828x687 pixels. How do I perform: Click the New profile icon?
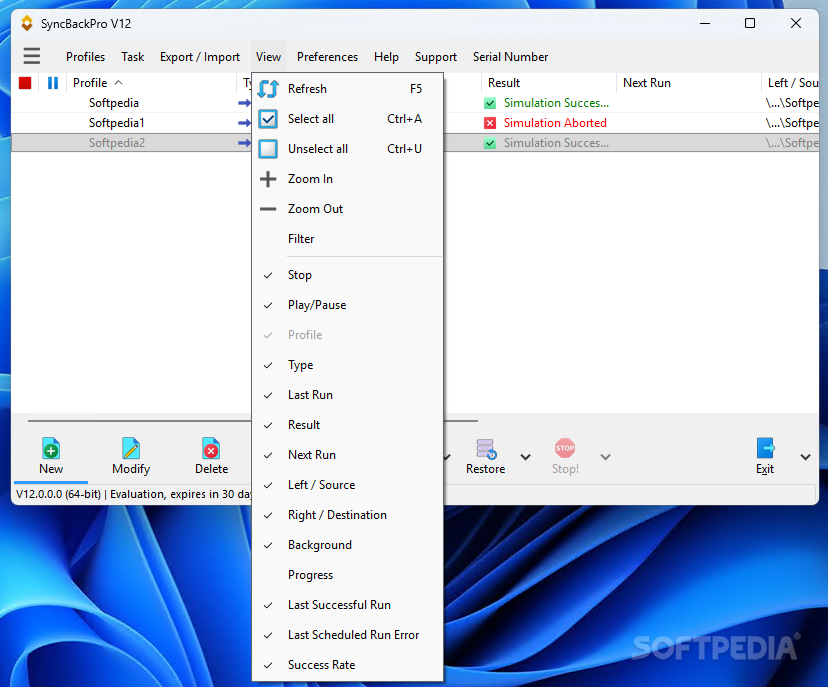51,449
